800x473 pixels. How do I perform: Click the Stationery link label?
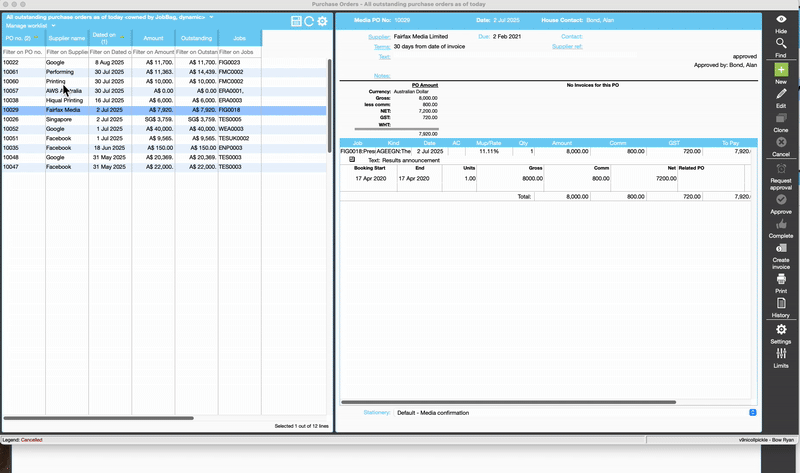click(x=377, y=413)
